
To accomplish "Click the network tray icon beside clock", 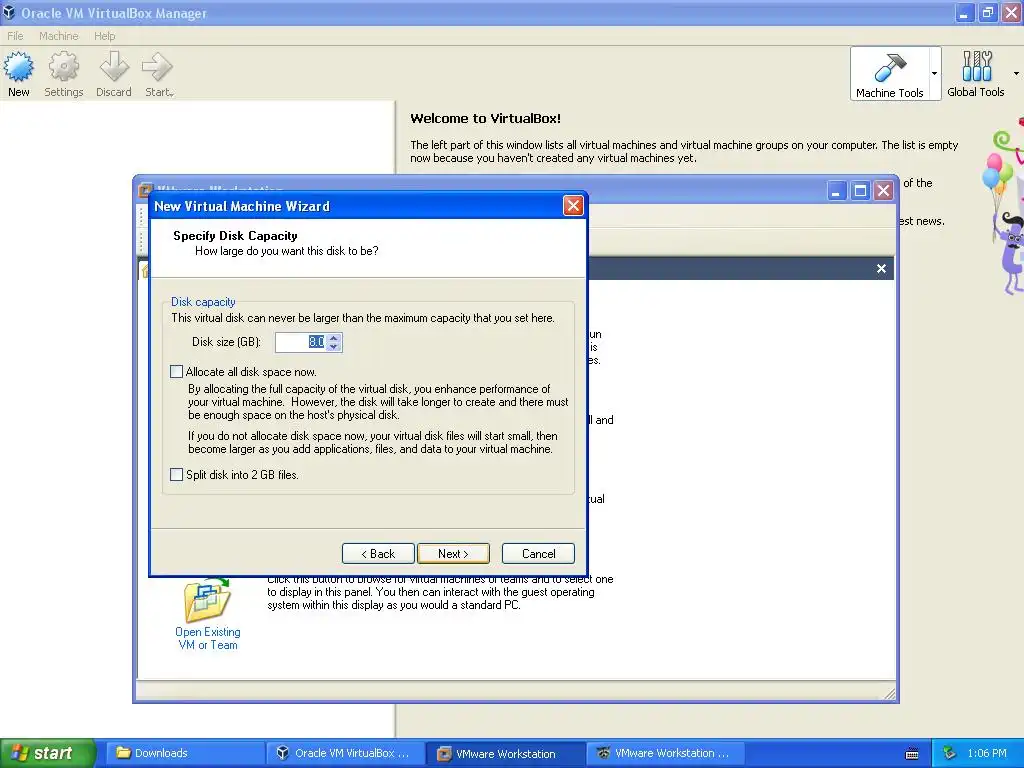I will (x=949, y=754).
